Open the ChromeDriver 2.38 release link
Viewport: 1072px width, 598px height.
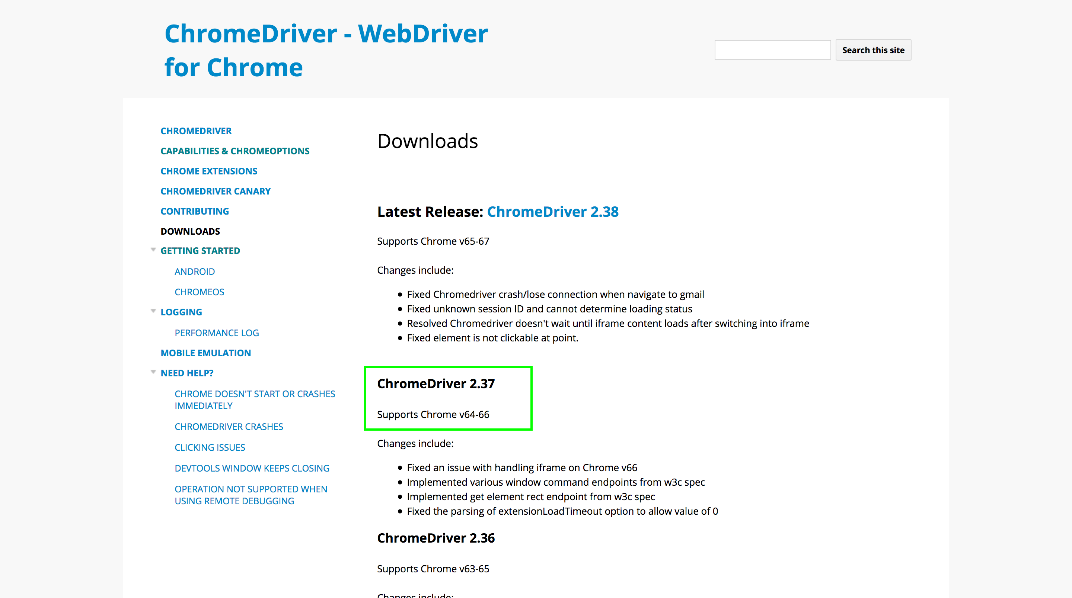click(x=552, y=212)
